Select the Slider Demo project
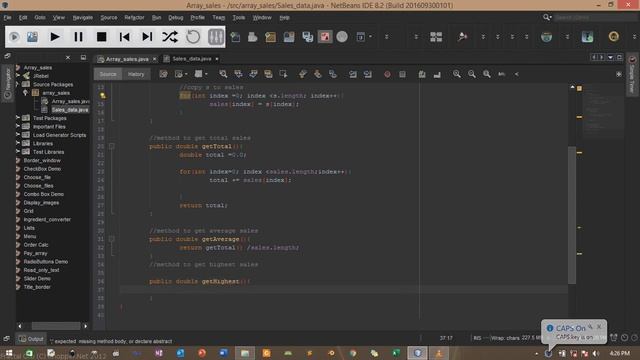The image size is (640, 360). (37, 278)
